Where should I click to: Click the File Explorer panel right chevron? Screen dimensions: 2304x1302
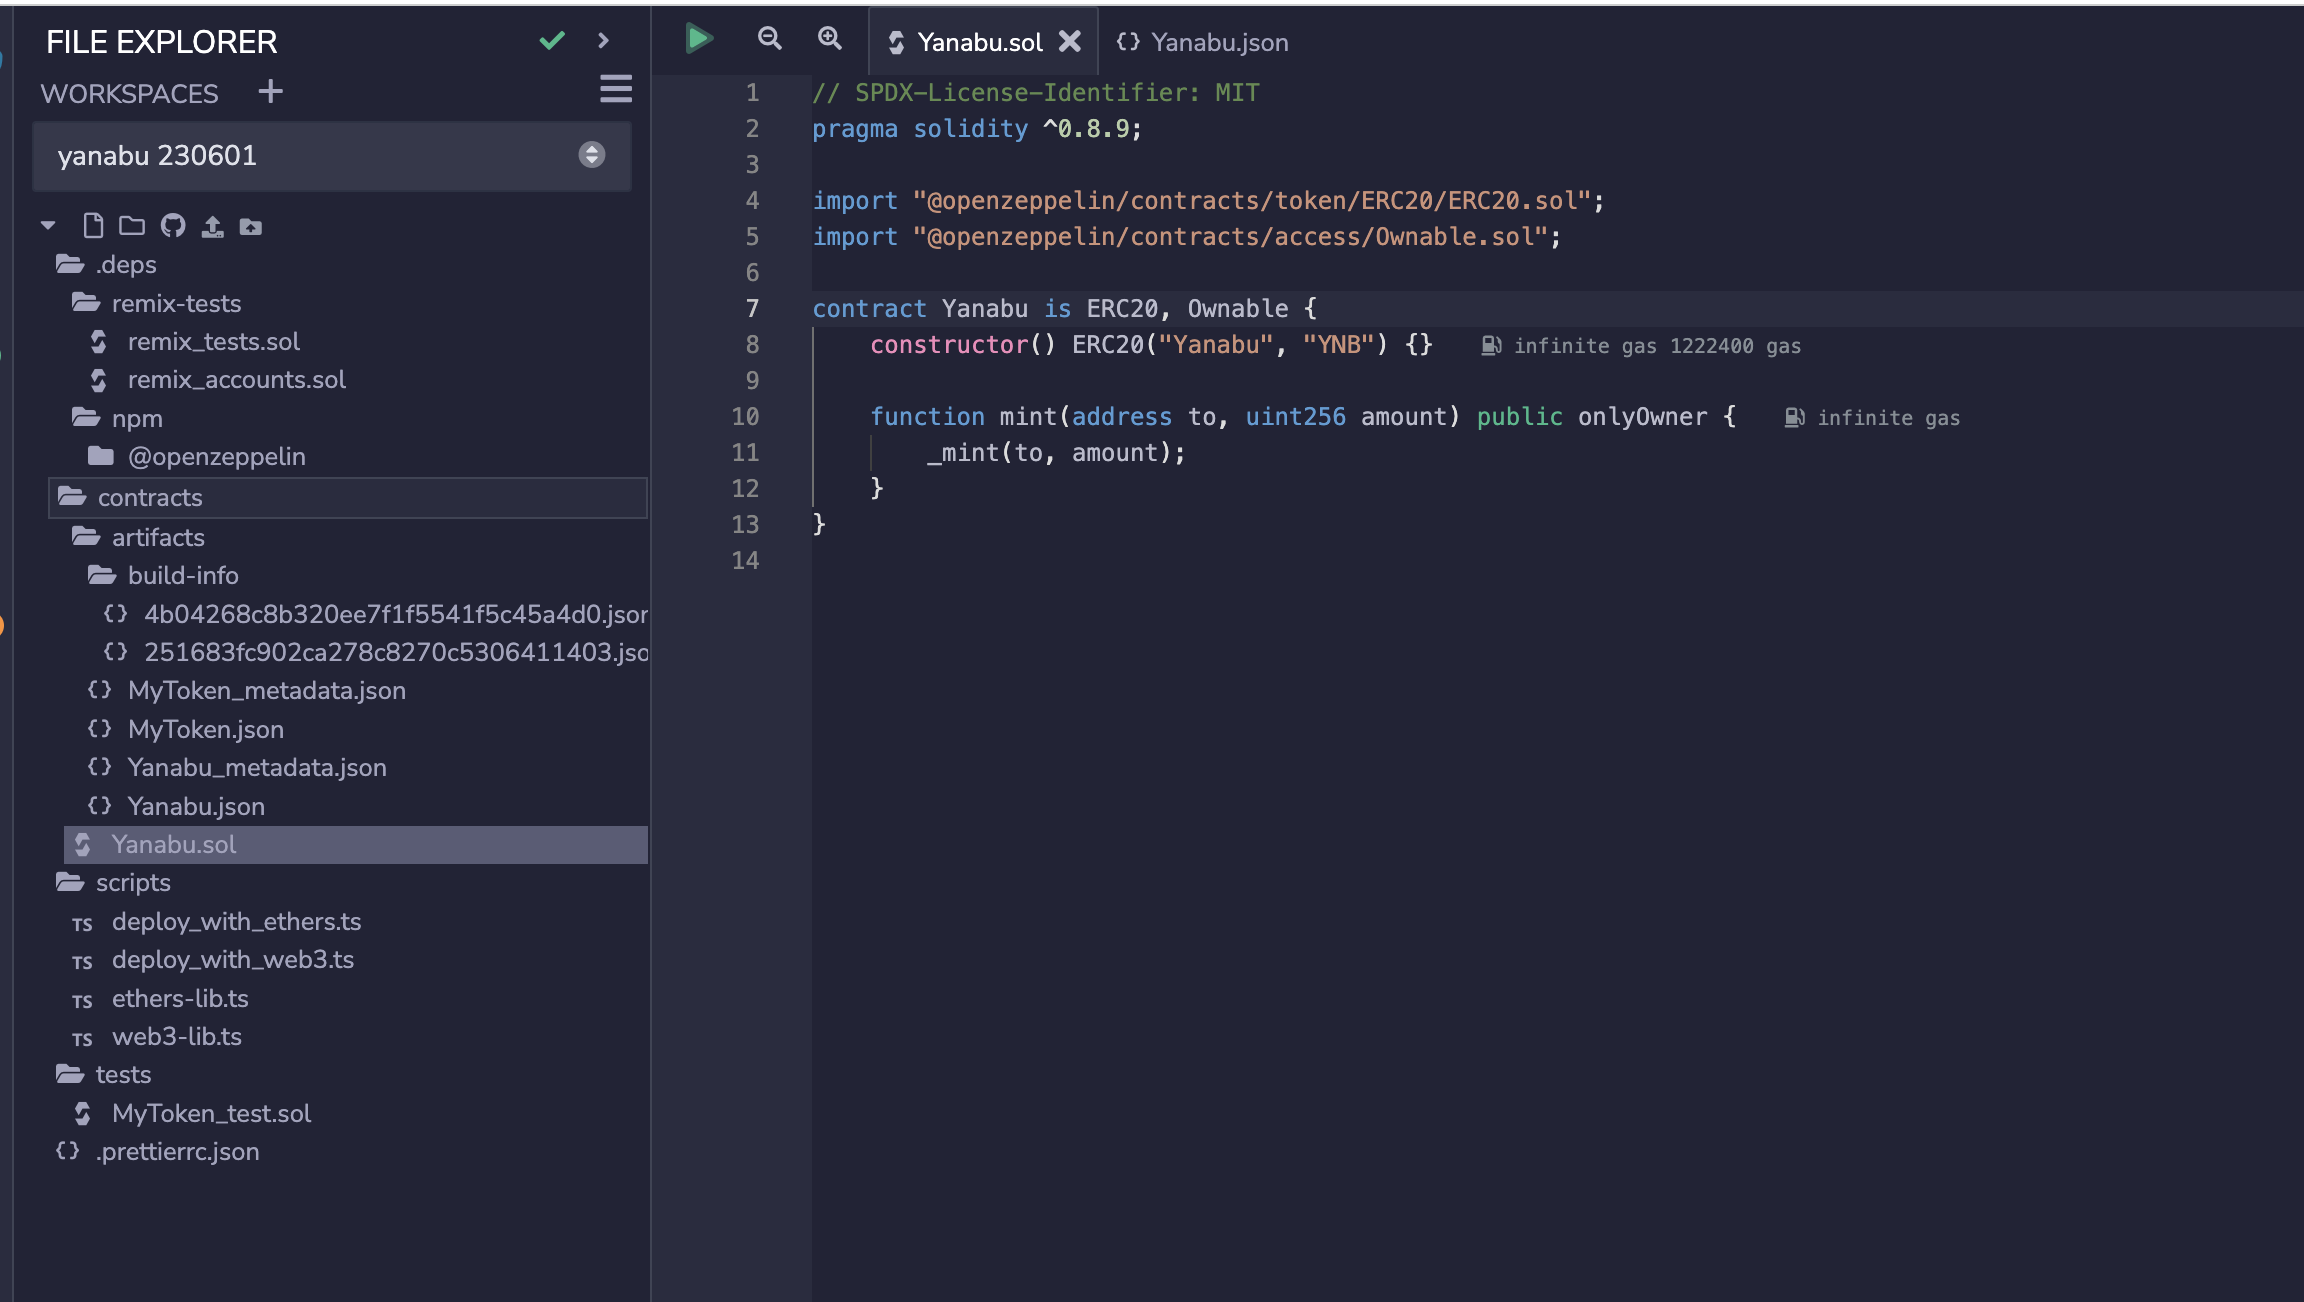coord(603,41)
